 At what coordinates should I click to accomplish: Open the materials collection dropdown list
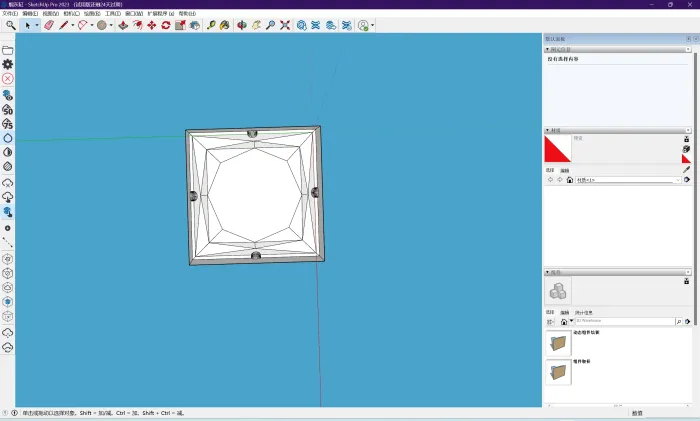point(677,180)
